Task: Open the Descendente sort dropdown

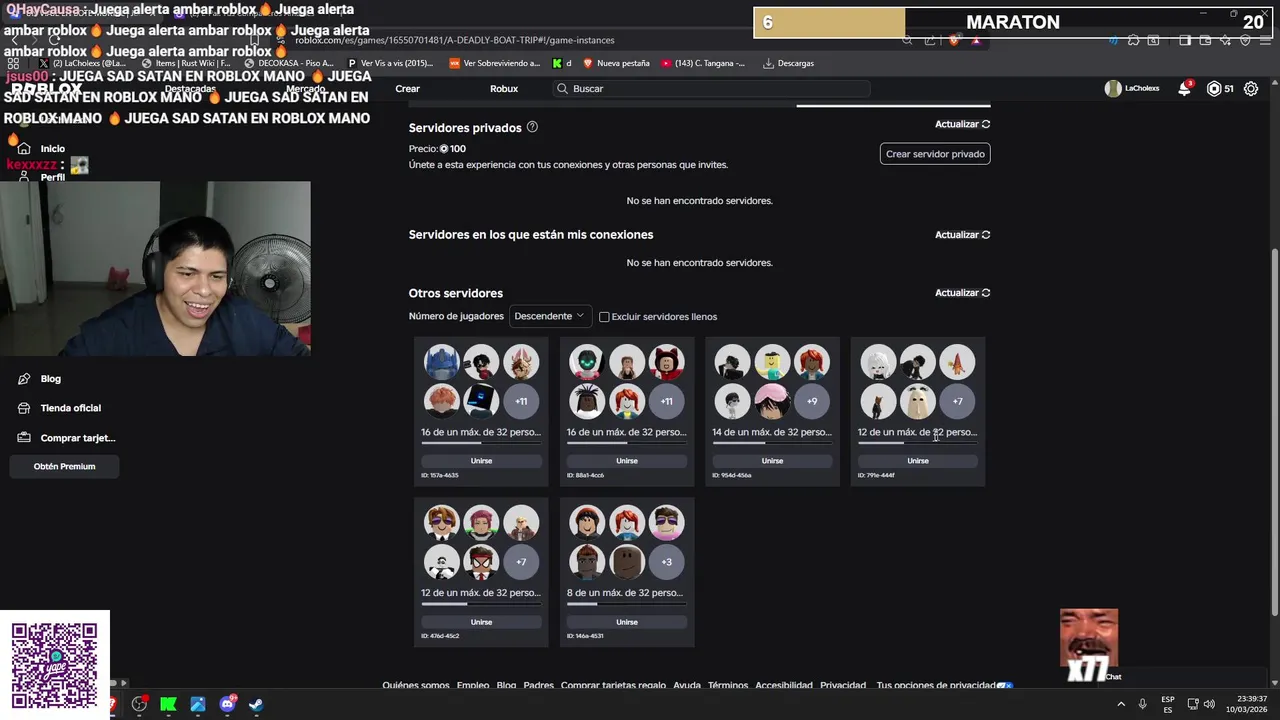Action: 550,316
